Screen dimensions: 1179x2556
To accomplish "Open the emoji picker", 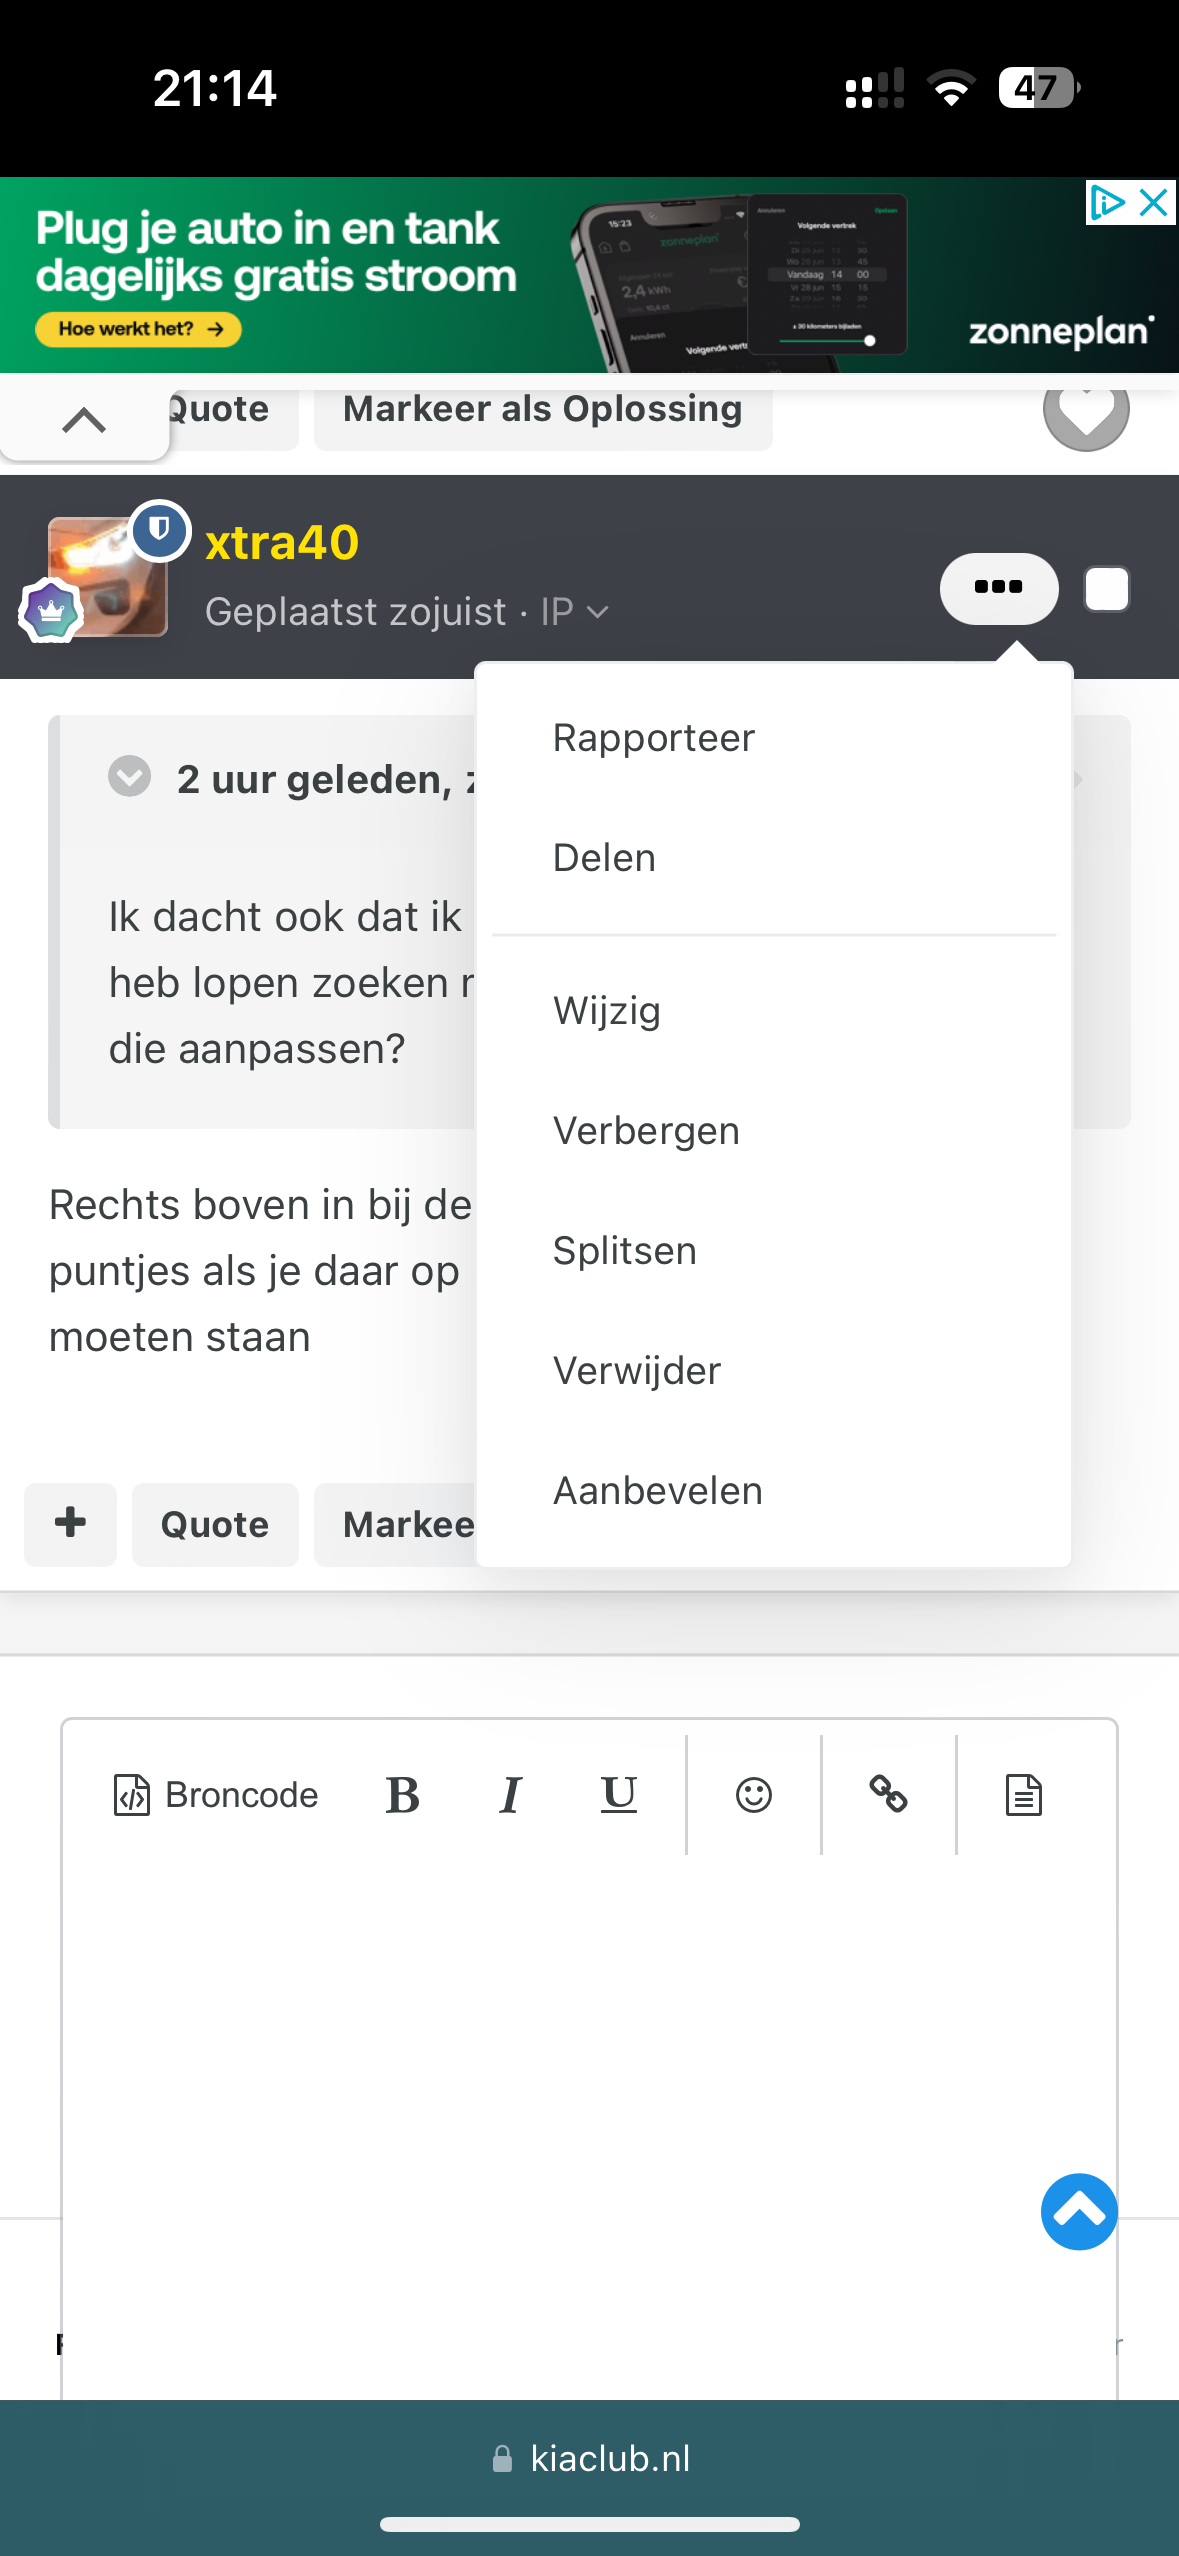I will point(753,1796).
